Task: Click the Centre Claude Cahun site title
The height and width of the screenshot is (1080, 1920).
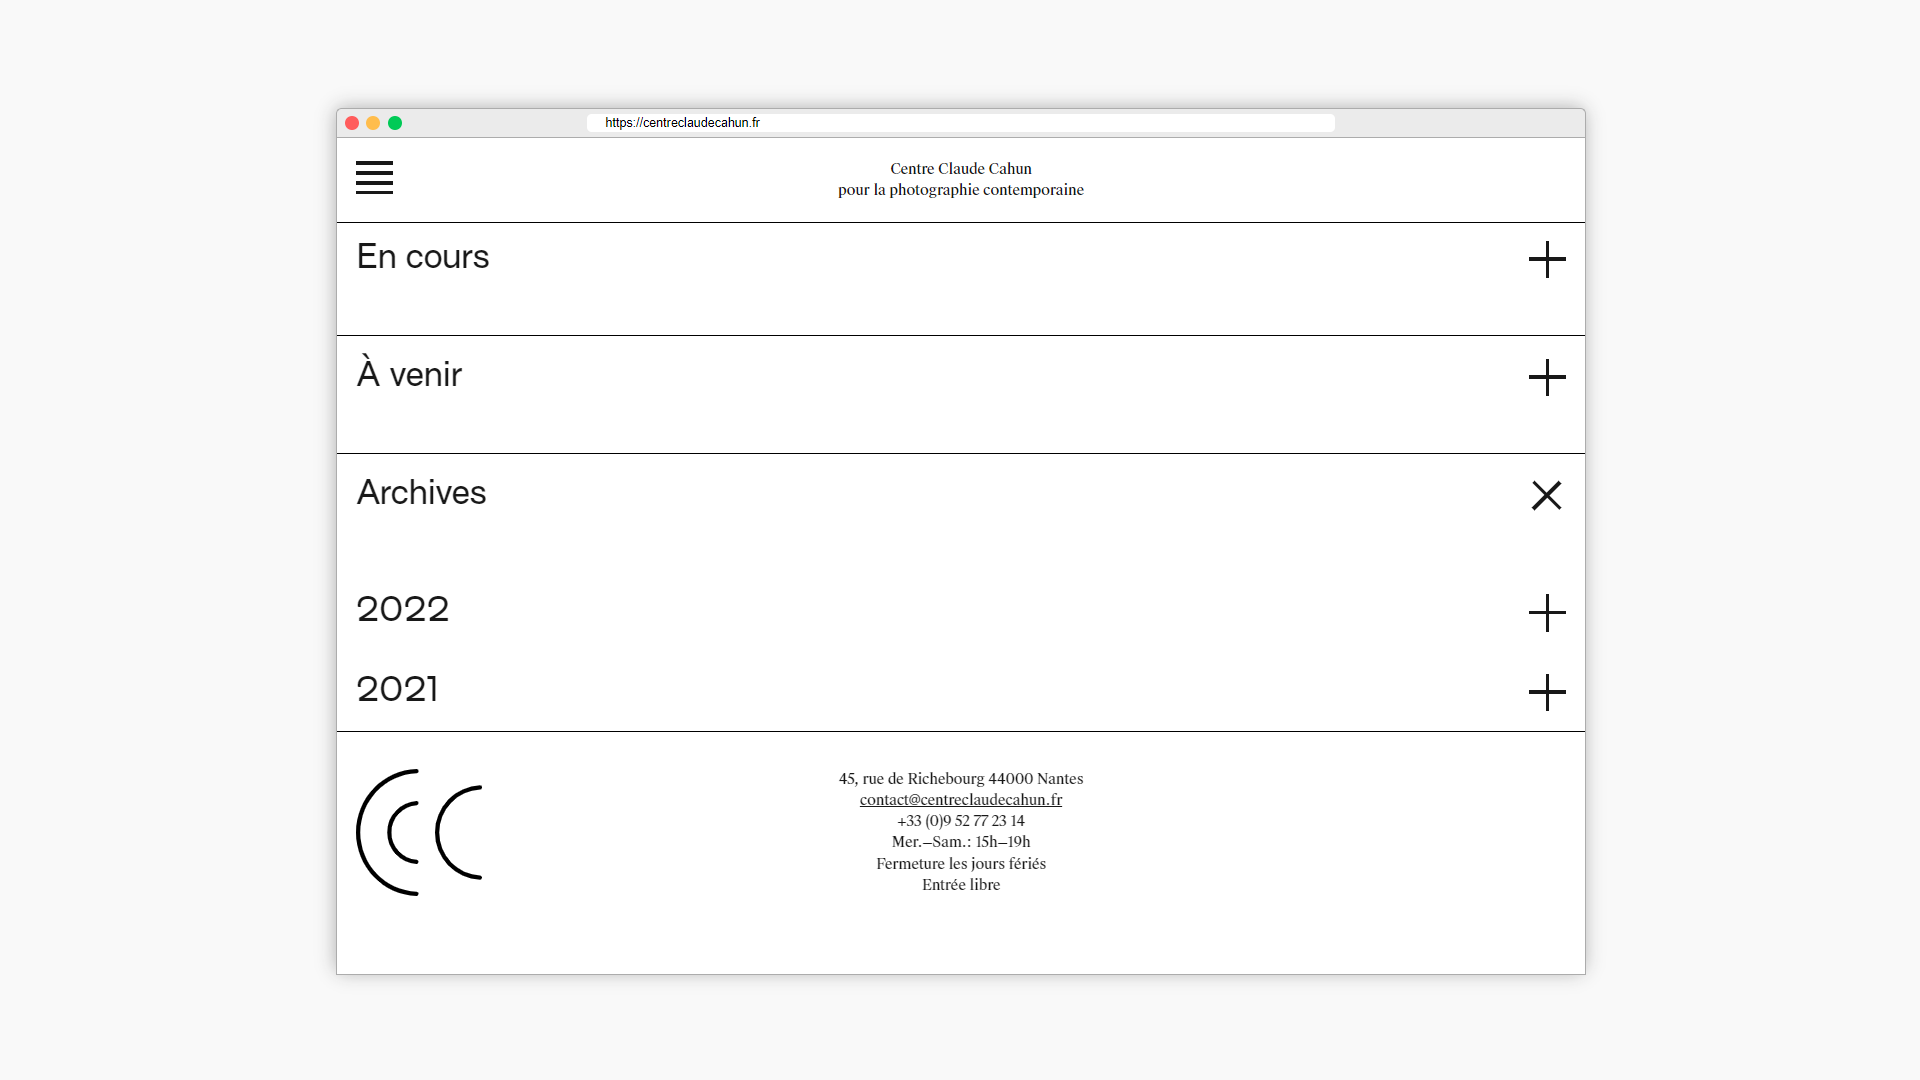Action: click(960, 169)
